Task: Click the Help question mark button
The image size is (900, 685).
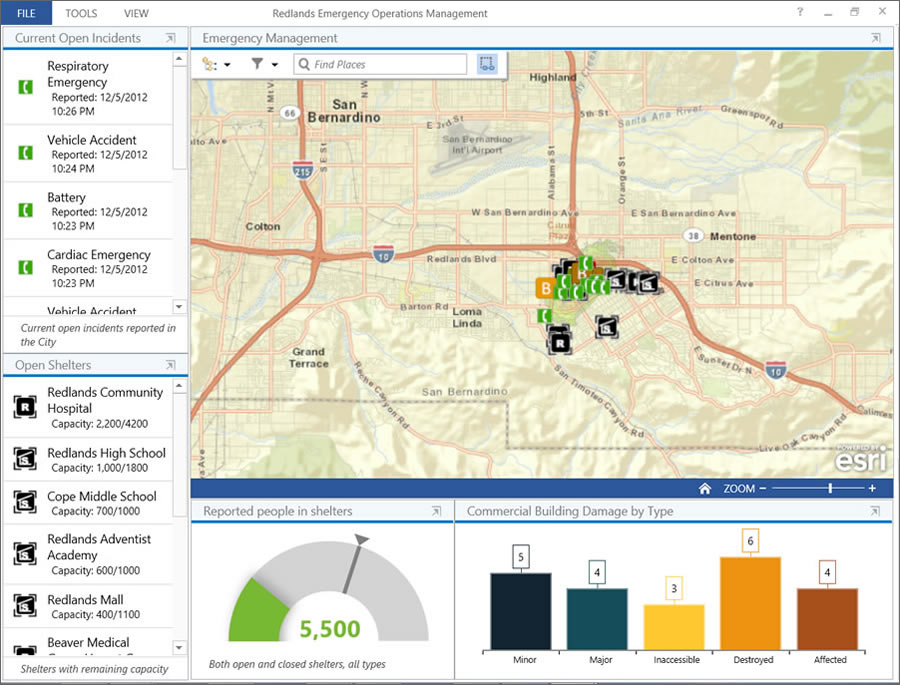Action: [x=798, y=13]
